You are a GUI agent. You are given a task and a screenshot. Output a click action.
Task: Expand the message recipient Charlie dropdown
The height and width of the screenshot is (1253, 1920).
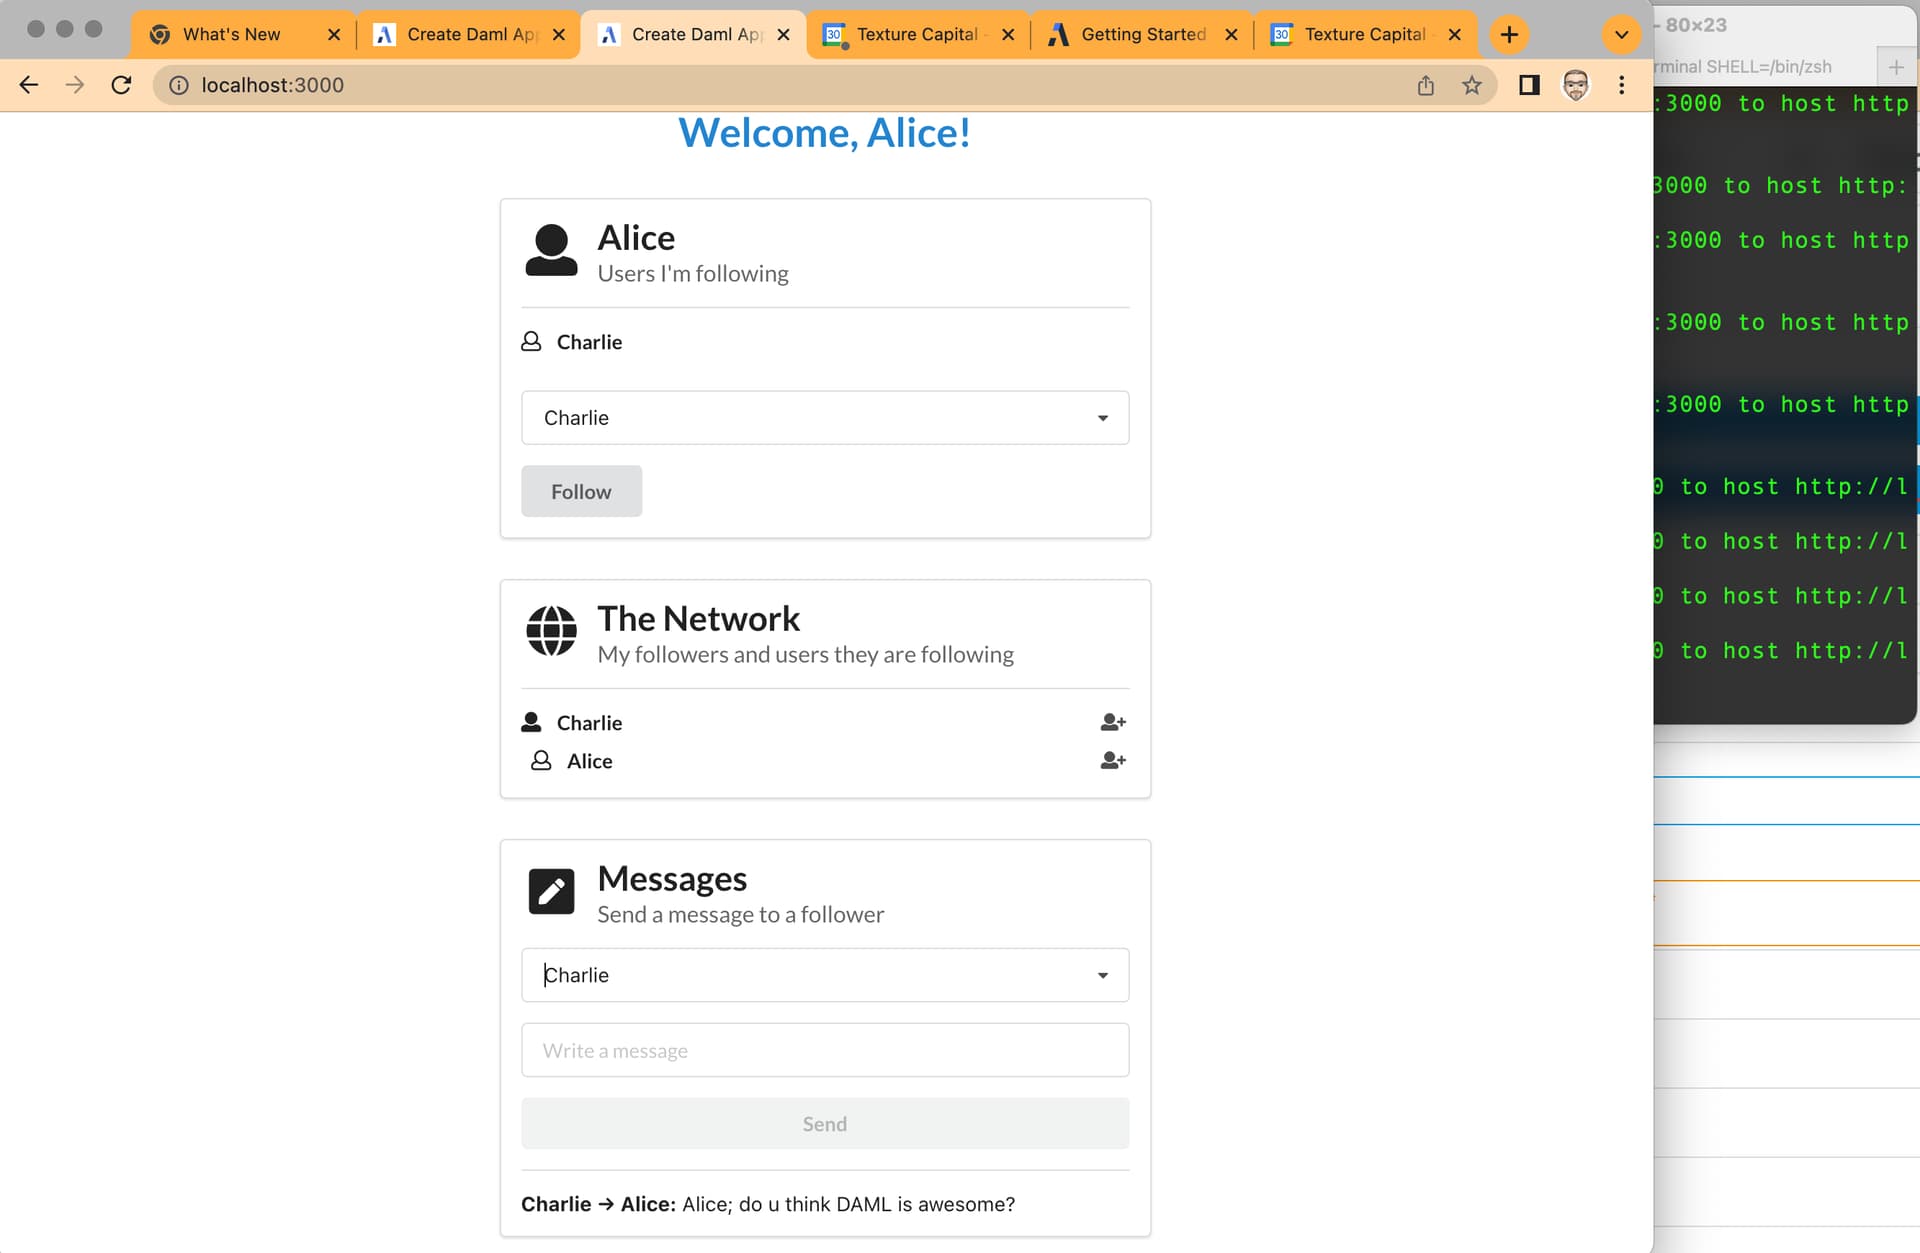(1102, 975)
